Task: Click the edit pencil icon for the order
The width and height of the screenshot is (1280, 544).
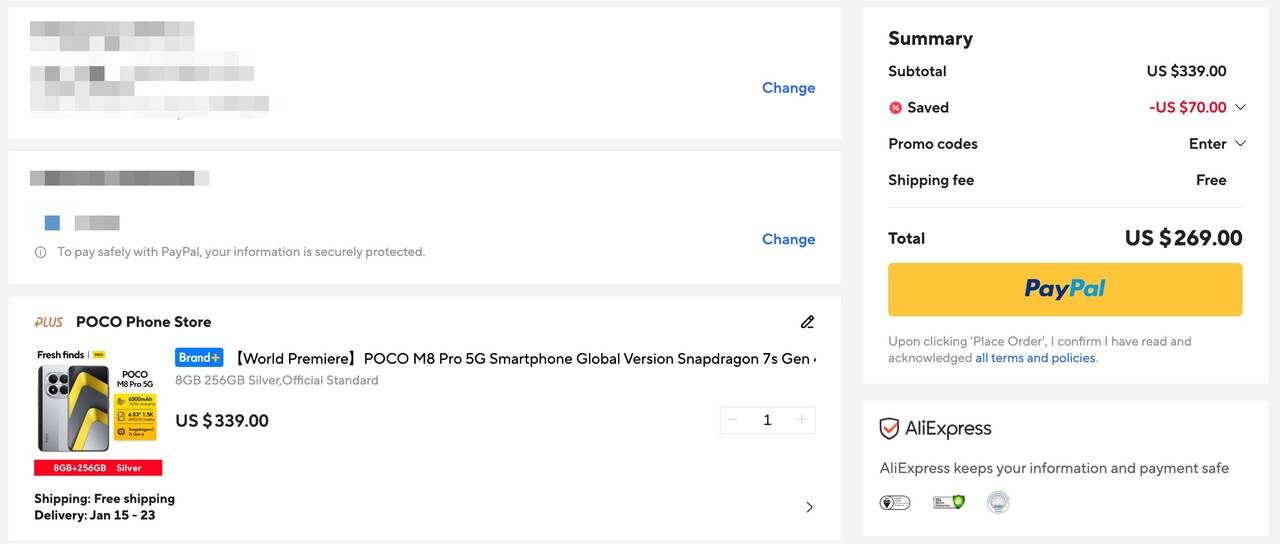Action: click(x=807, y=322)
